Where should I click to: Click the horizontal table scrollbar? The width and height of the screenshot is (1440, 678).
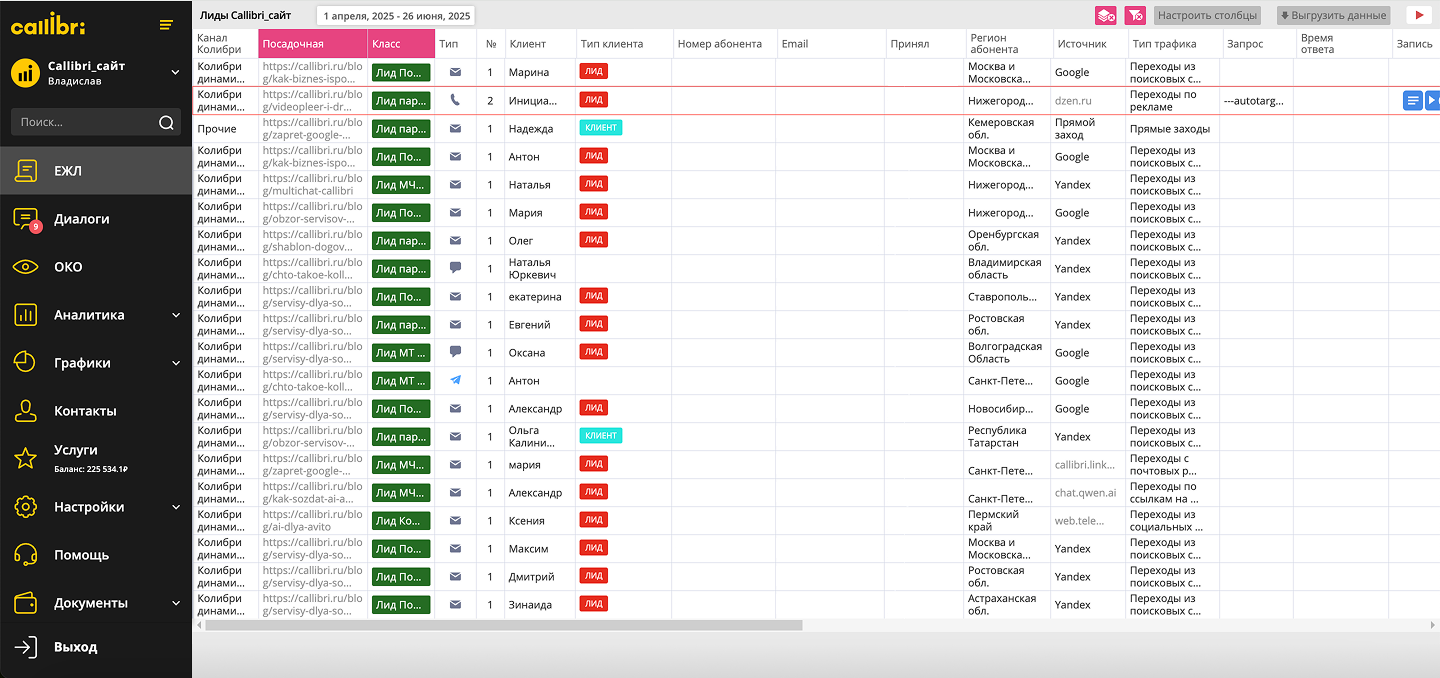tap(504, 625)
